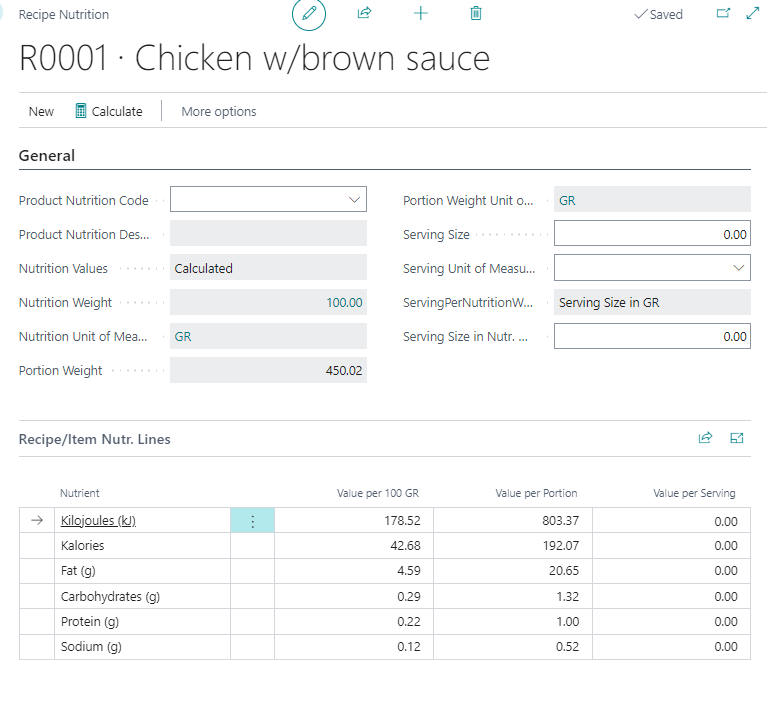The width and height of the screenshot is (781, 706).
Task: Open Product Nutrition Code dropdown
Action: pyautogui.click(x=354, y=200)
